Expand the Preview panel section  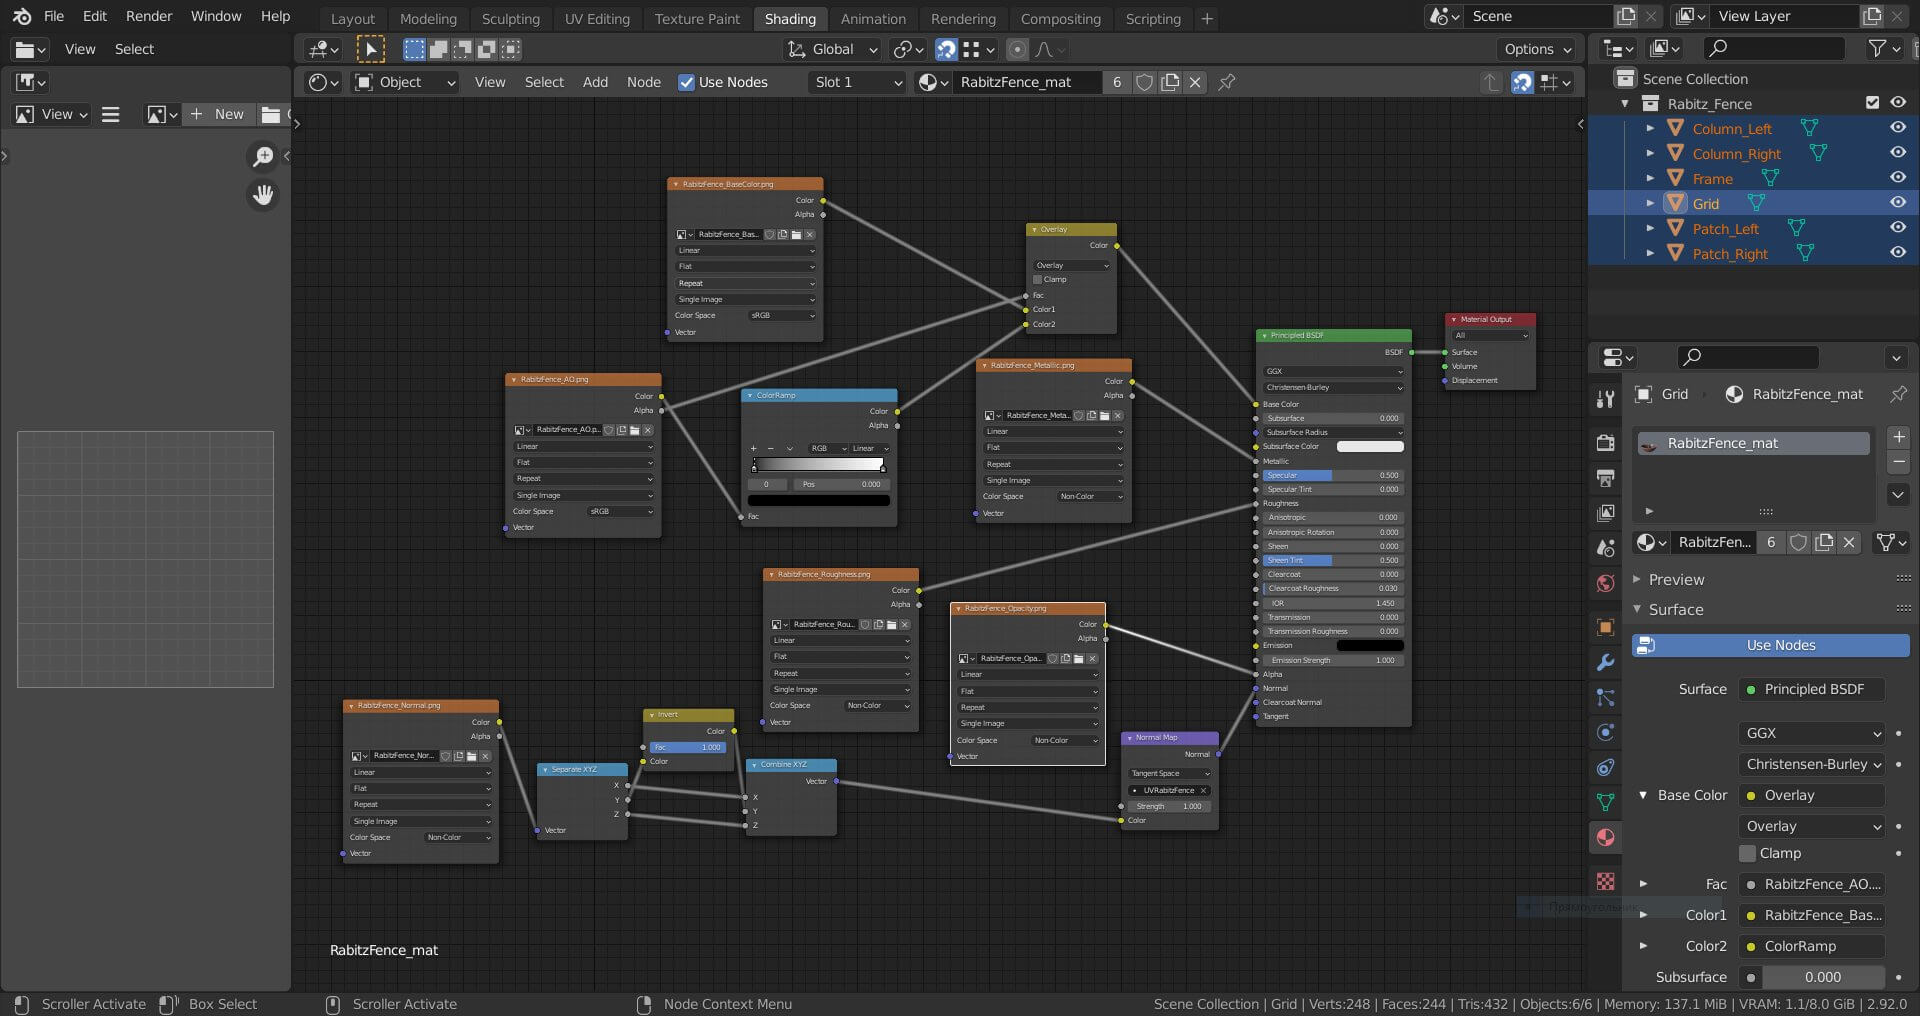[1676, 579]
